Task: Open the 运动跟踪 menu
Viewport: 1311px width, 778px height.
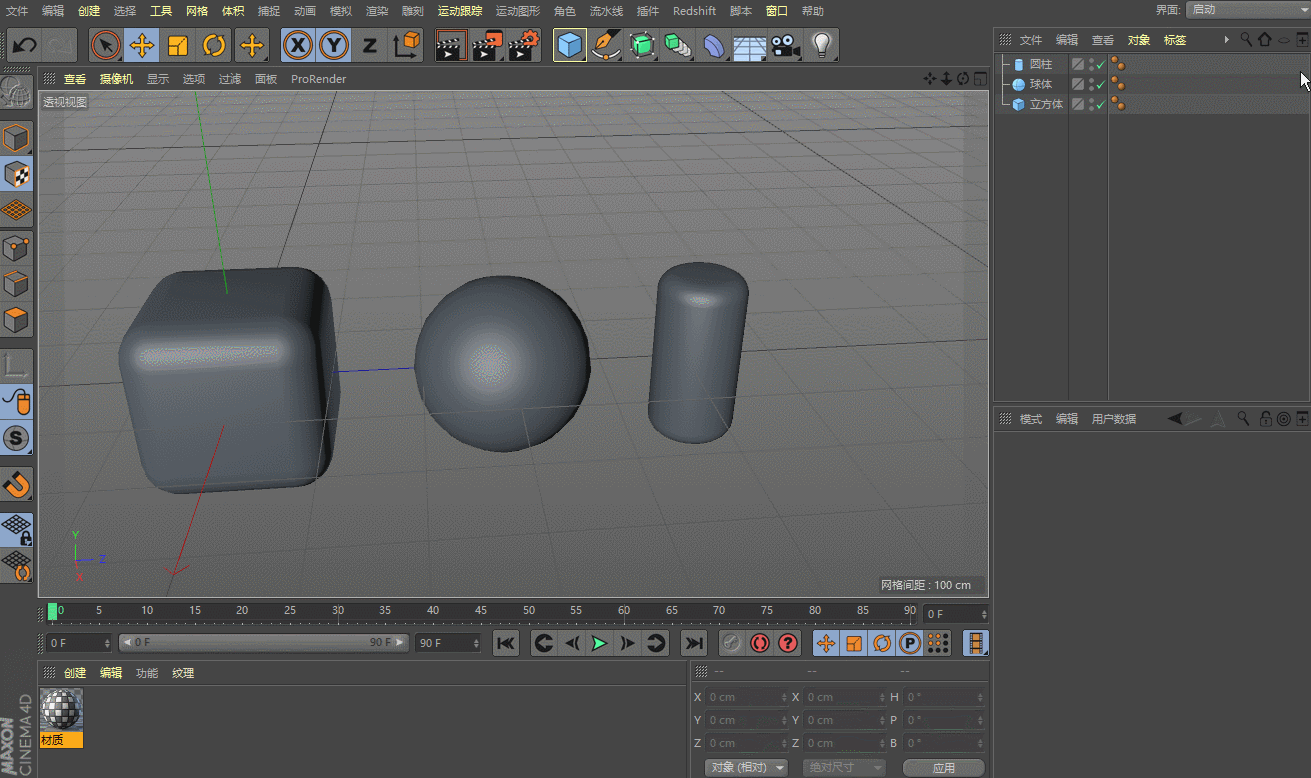Action: tap(459, 11)
